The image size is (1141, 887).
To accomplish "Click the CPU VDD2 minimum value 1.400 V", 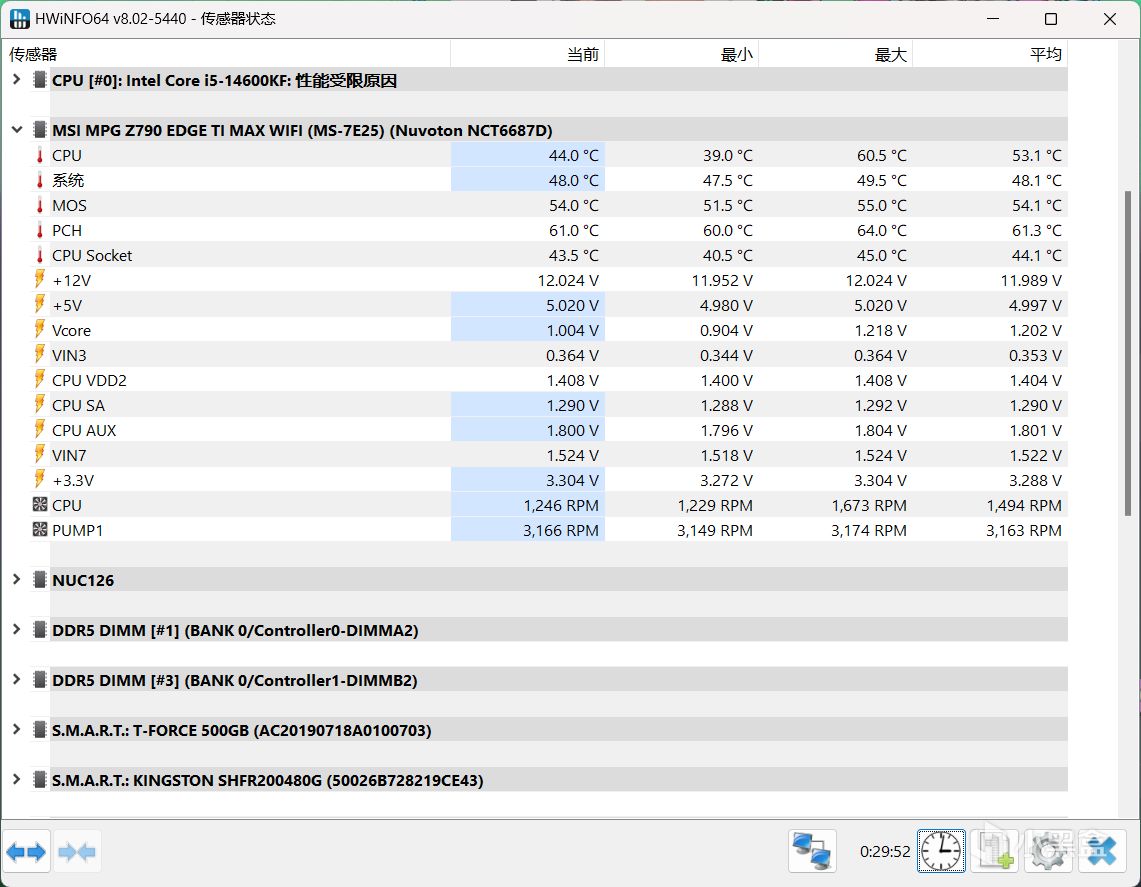I will tap(726, 380).
